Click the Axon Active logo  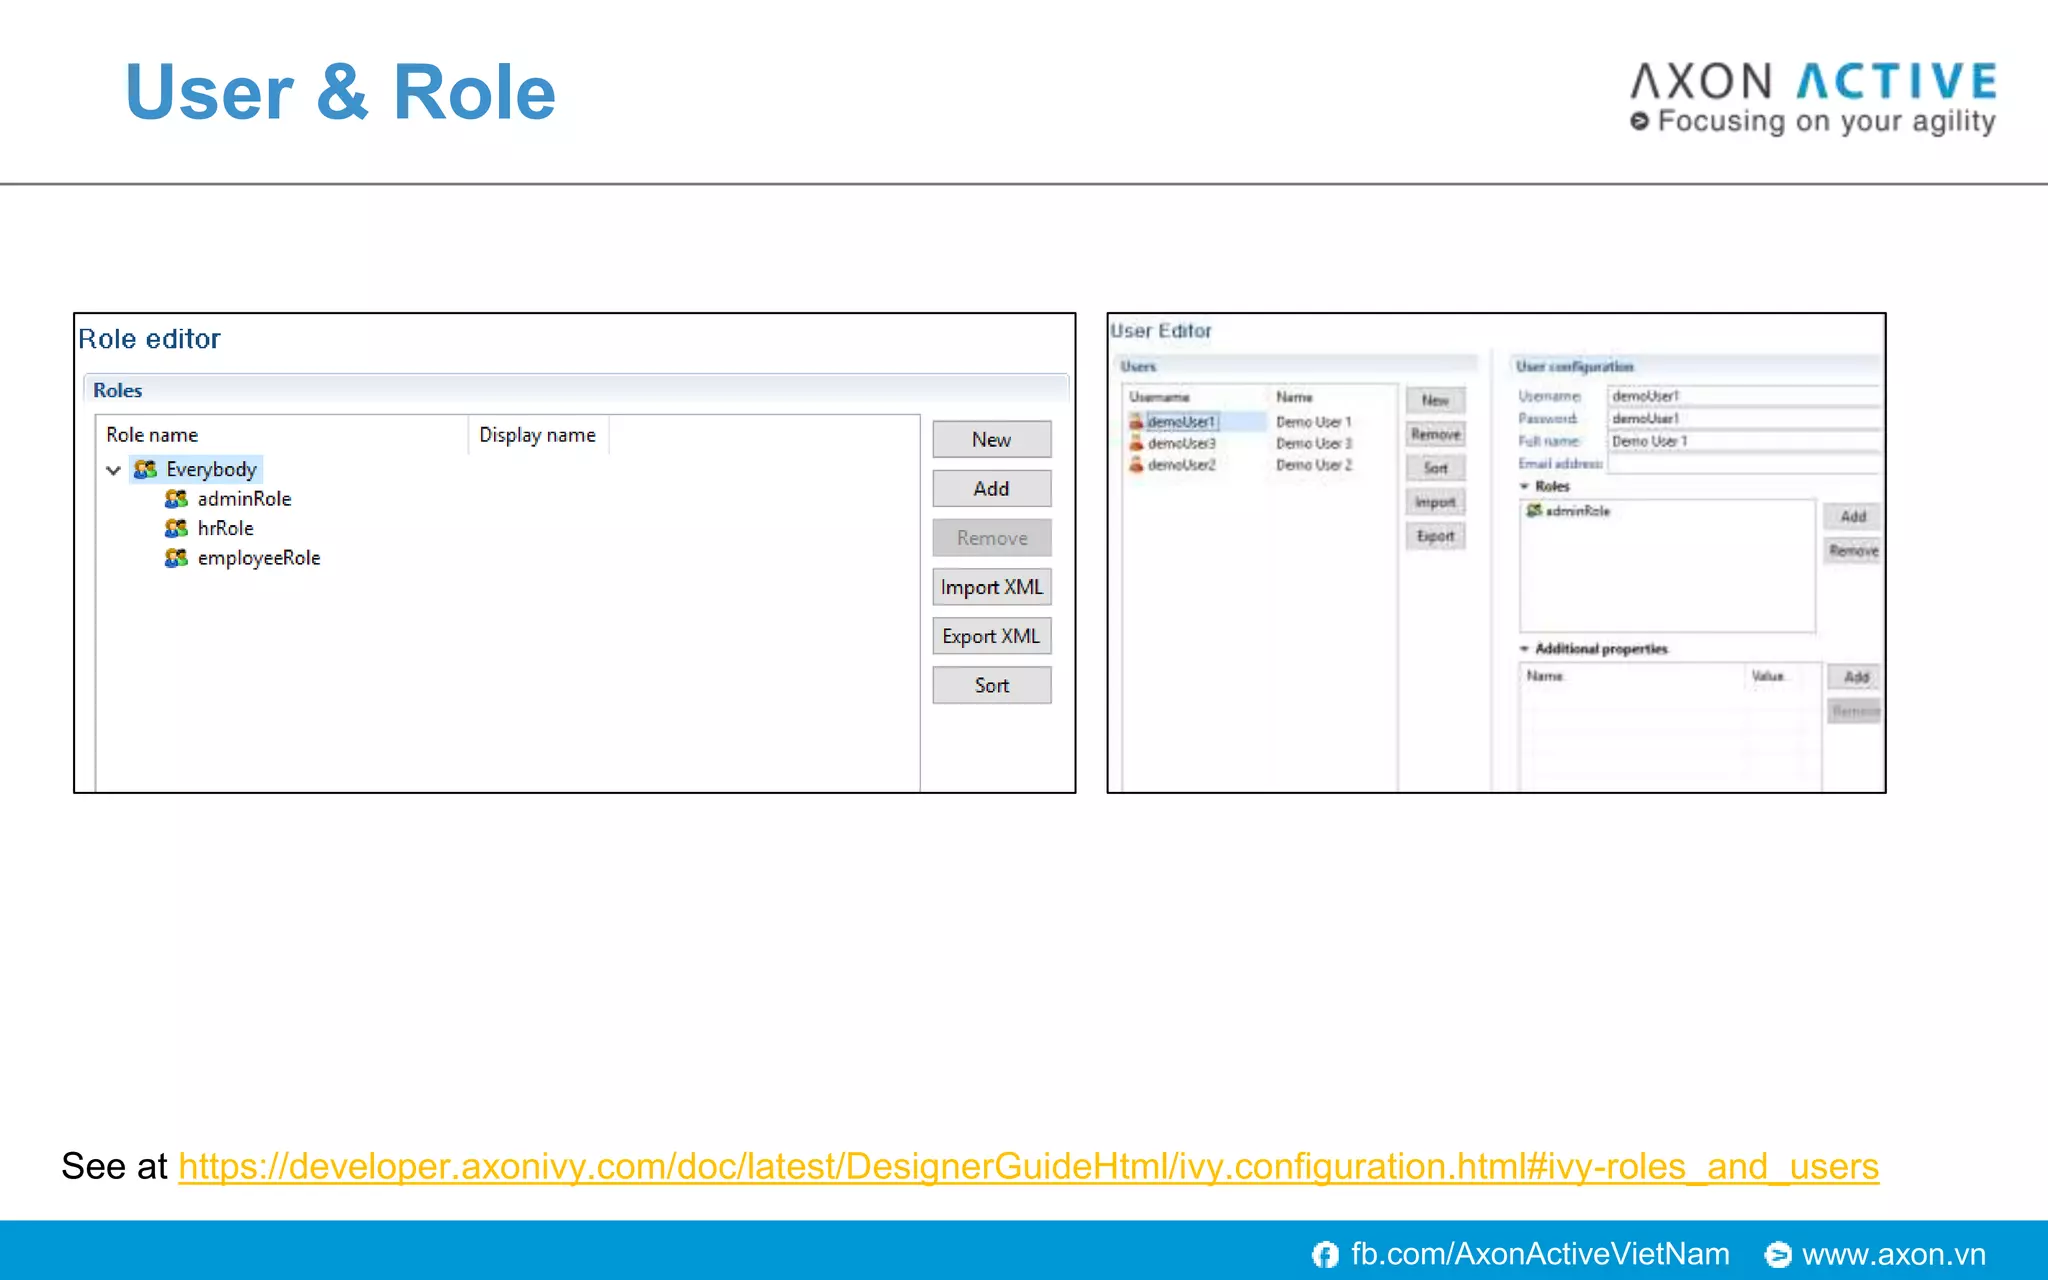click(1814, 97)
